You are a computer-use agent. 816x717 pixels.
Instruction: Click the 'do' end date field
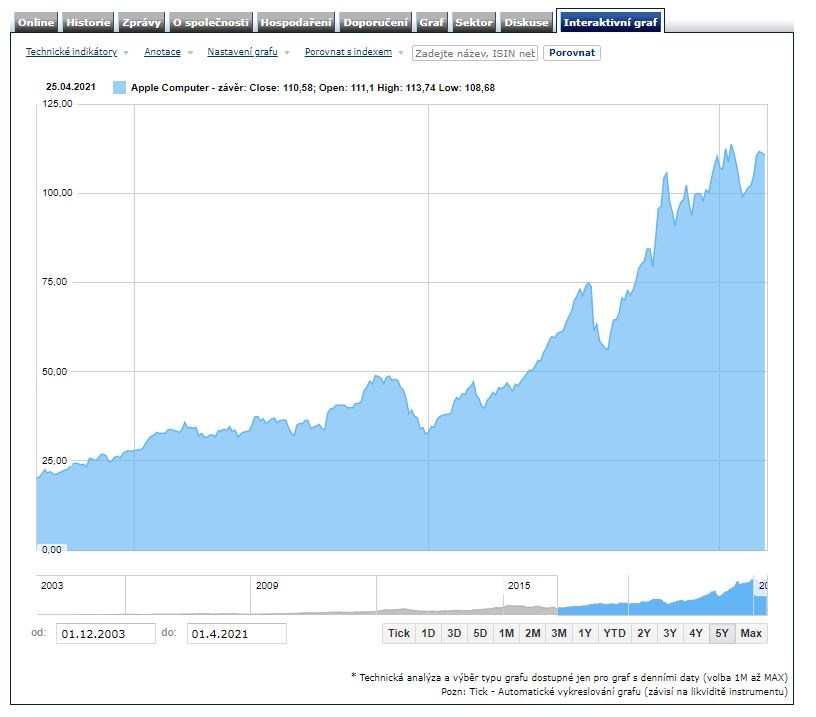click(236, 633)
